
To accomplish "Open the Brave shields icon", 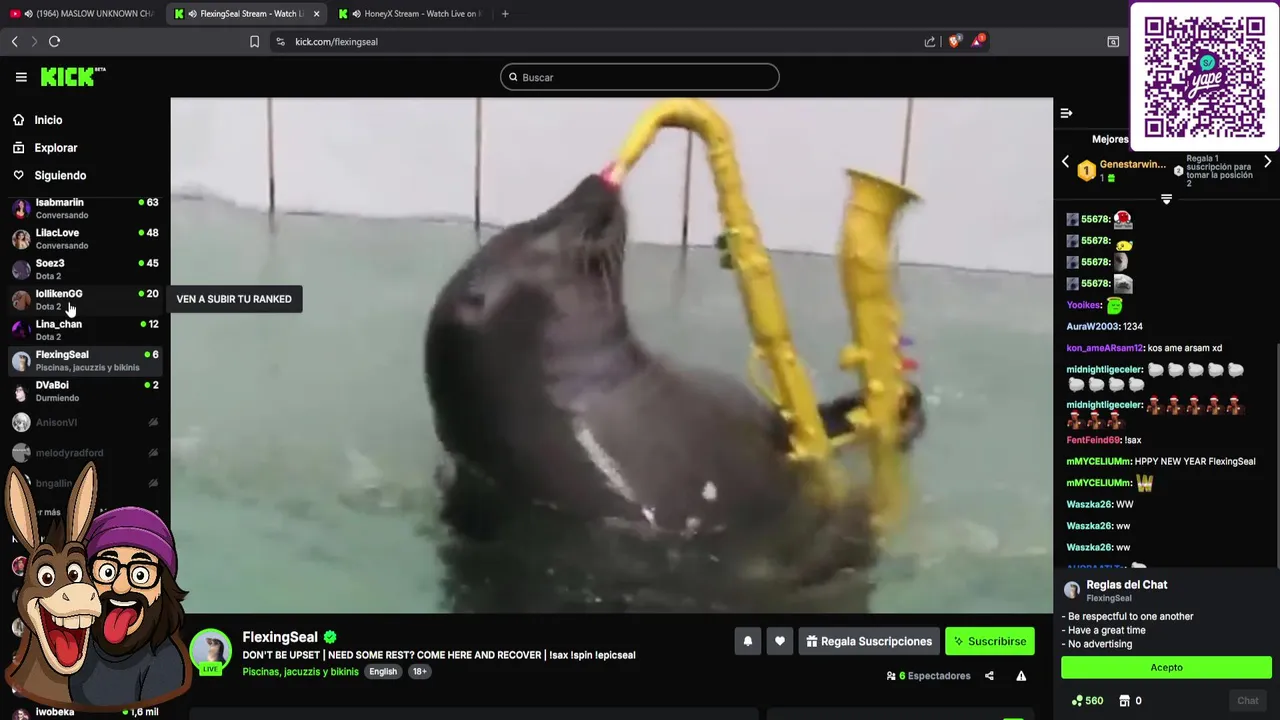I will point(954,41).
